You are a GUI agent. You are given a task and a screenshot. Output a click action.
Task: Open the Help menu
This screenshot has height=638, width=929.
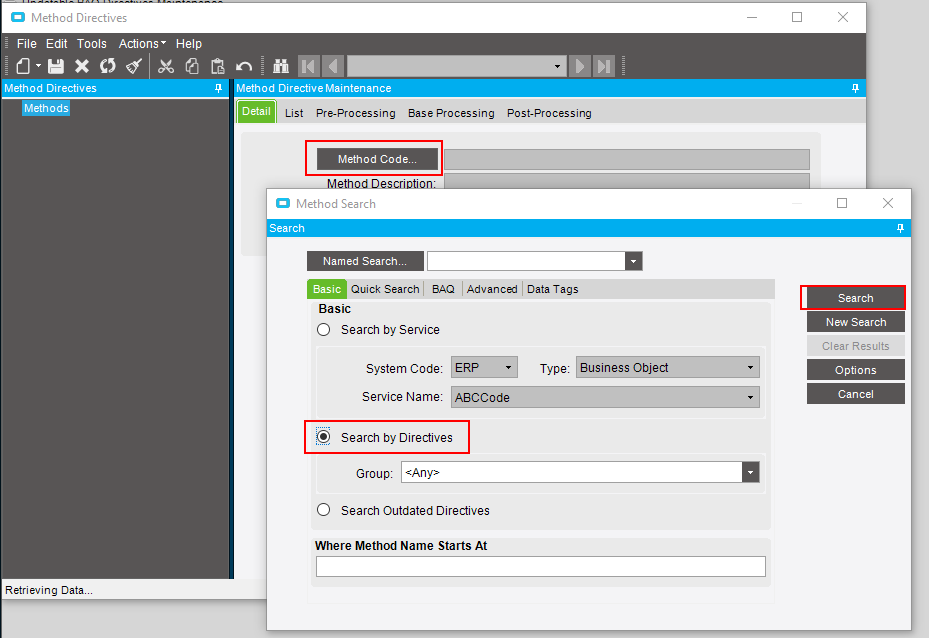(188, 43)
